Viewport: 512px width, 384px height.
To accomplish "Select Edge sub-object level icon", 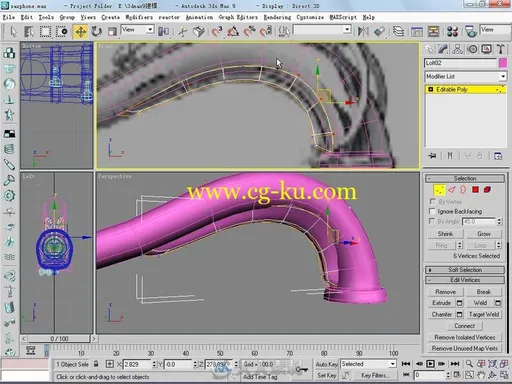I will (x=451, y=190).
